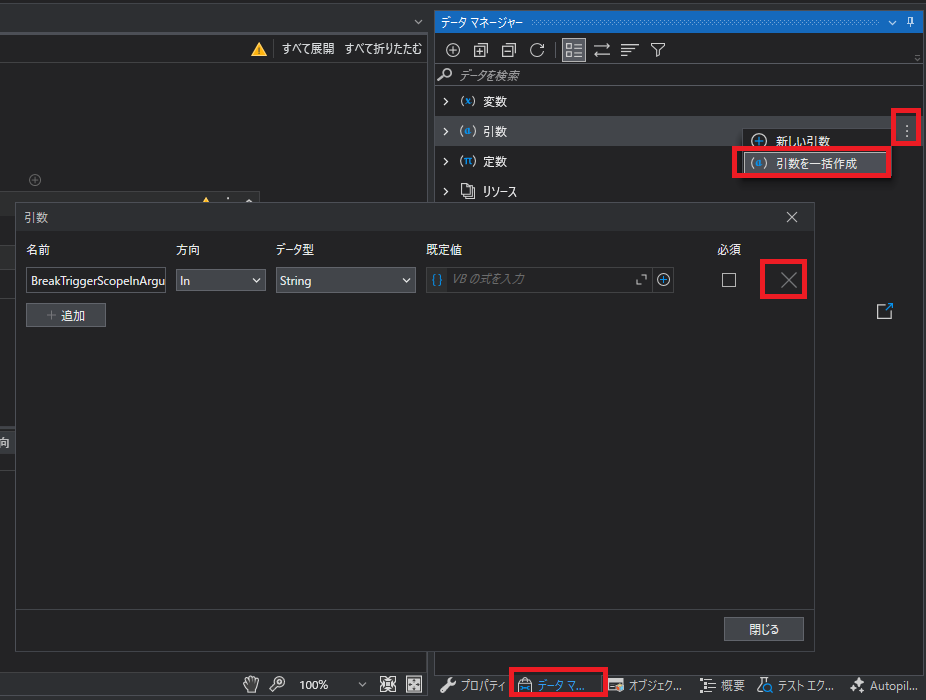This screenshot has width=926, height=700.
Task: Expand the 変数 tree node
Action: click(x=446, y=102)
